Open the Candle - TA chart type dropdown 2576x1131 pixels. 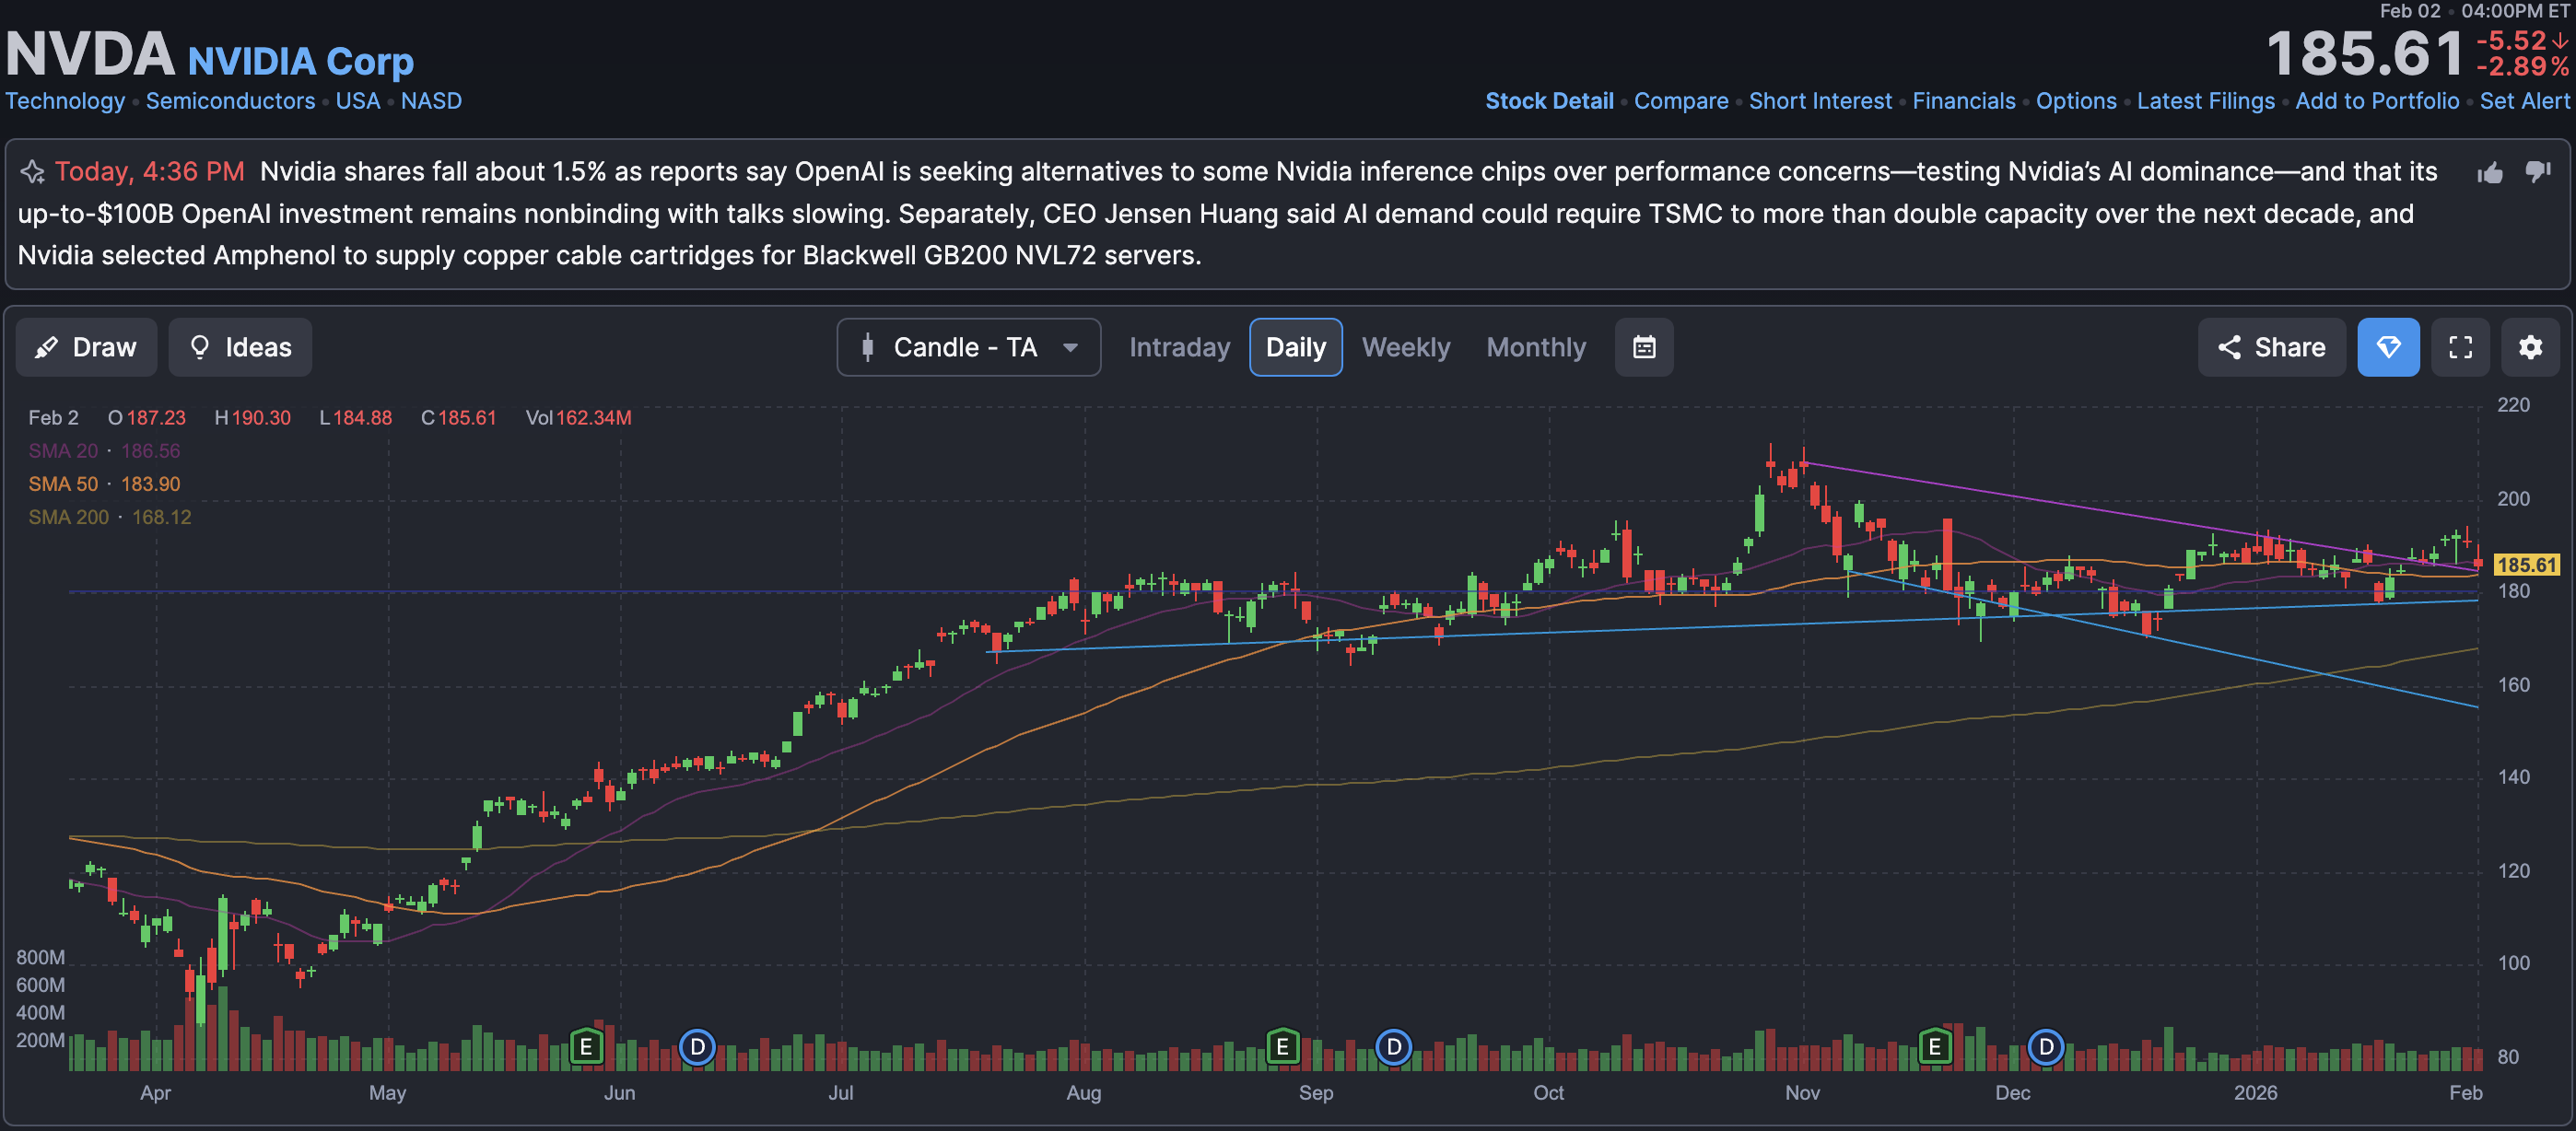(x=968, y=347)
